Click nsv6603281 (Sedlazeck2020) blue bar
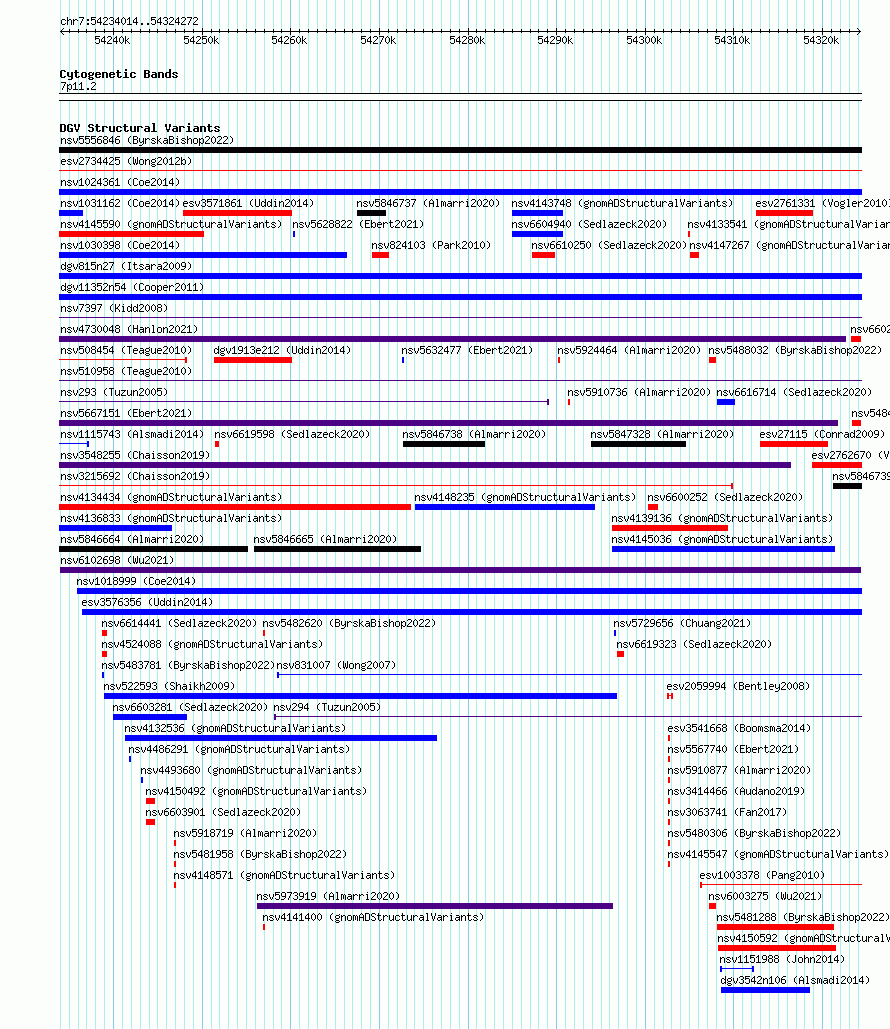 click(x=150, y=717)
